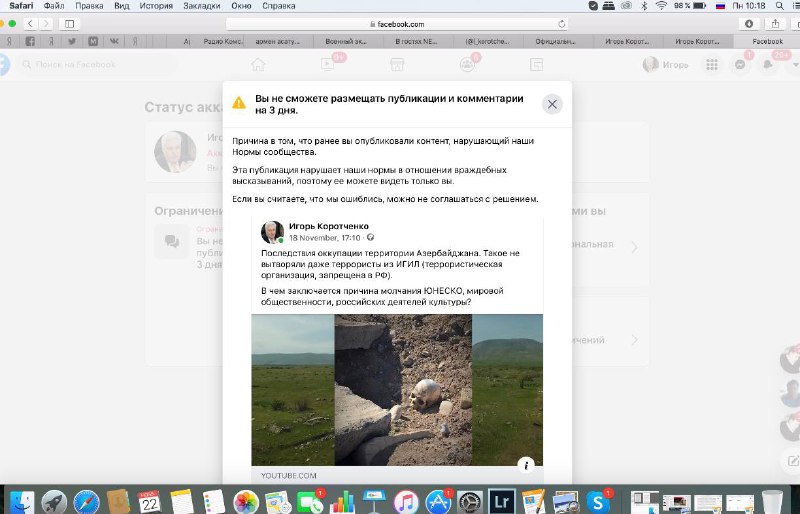Open Calendar from the Dock
The width and height of the screenshot is (800, 514).
(x=149, y=502)
